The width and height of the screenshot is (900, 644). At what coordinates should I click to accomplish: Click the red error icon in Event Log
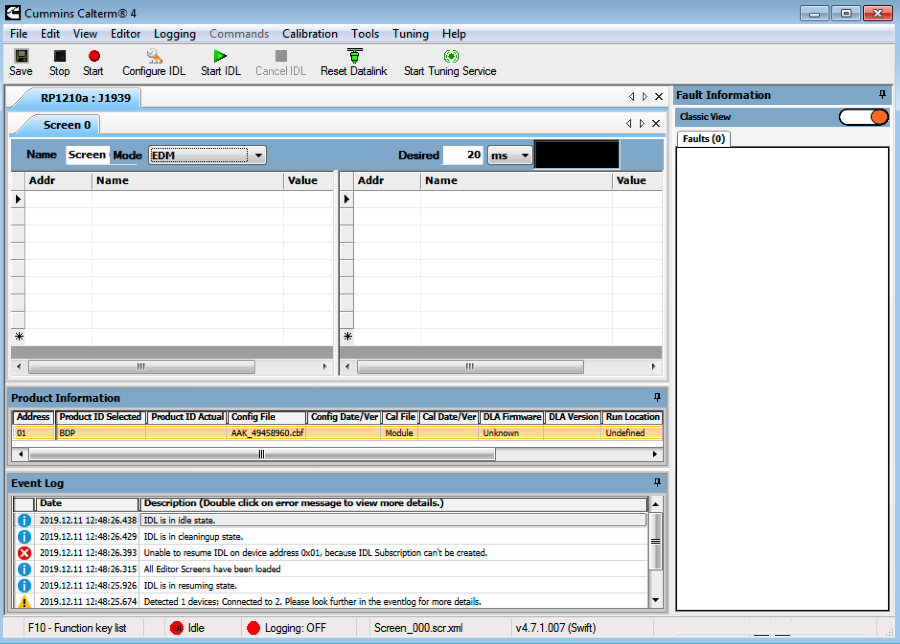pyautogui.click(x=24, y=553)
